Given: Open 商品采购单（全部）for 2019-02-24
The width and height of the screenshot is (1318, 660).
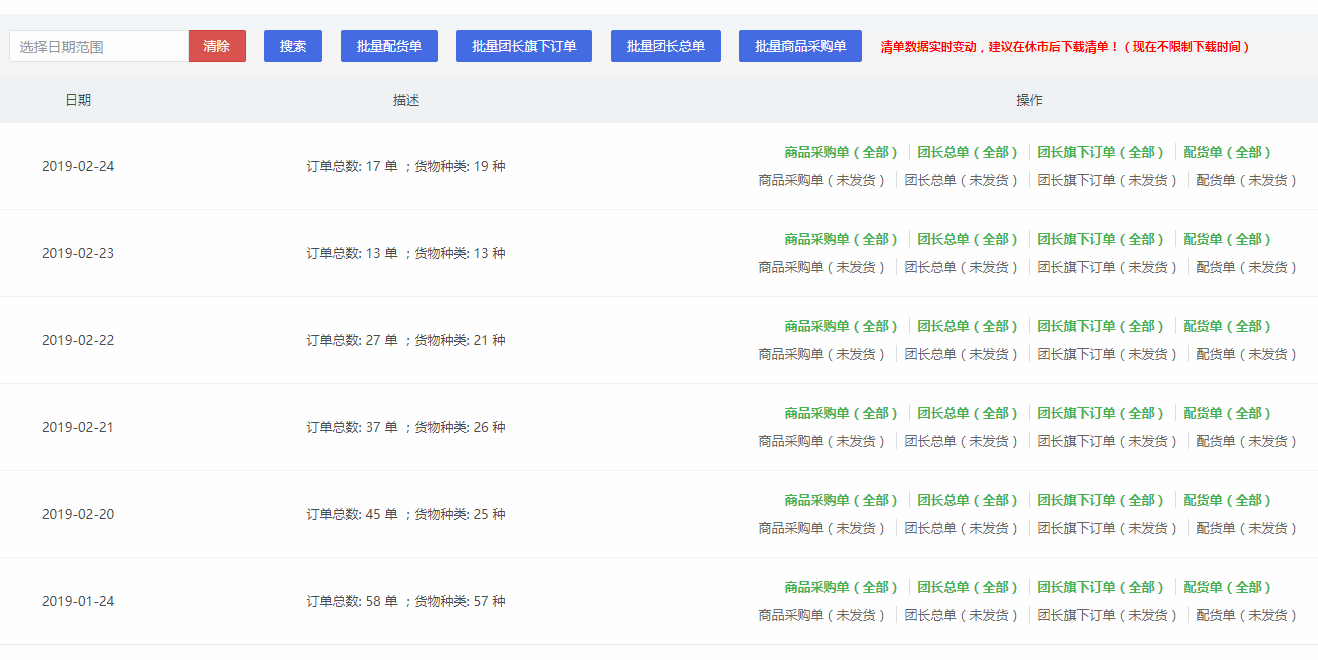Looking at the screenshot, I should pyautogui.click(x=841, y=153).
